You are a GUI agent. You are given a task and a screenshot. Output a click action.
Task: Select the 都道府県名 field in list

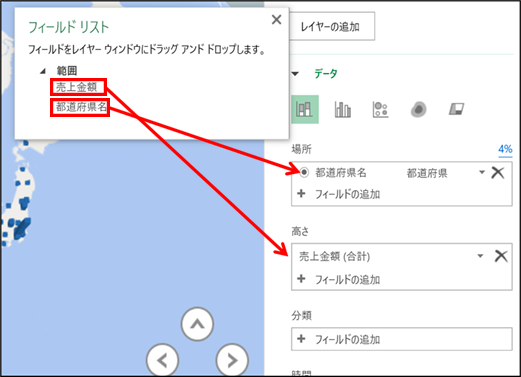tap(80, 107)
